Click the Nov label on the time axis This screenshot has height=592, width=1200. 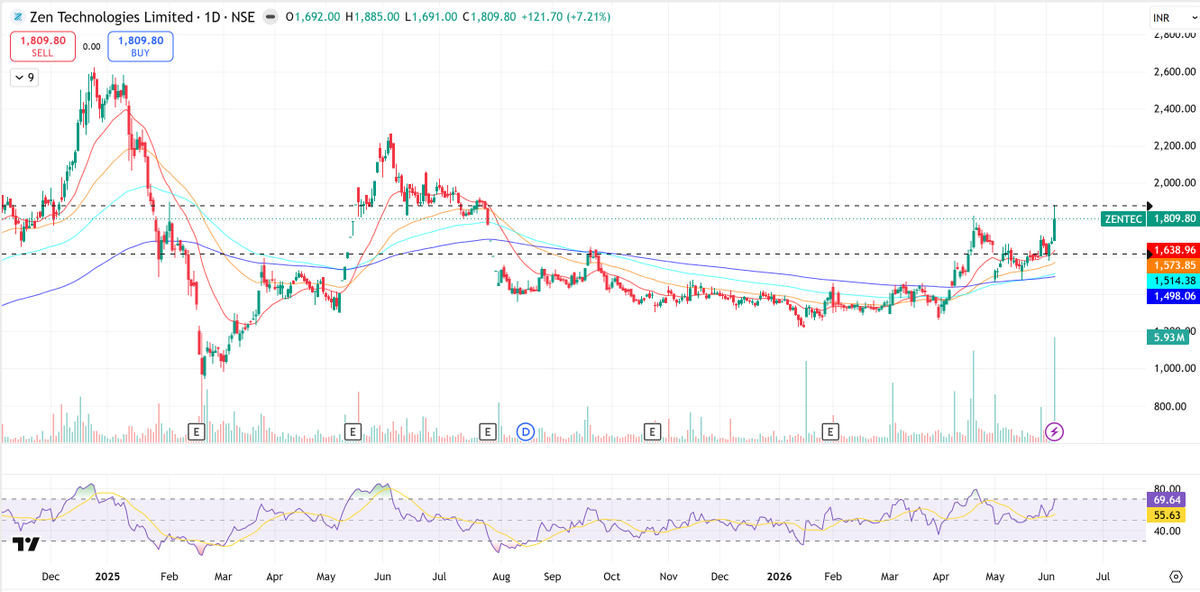667,577
